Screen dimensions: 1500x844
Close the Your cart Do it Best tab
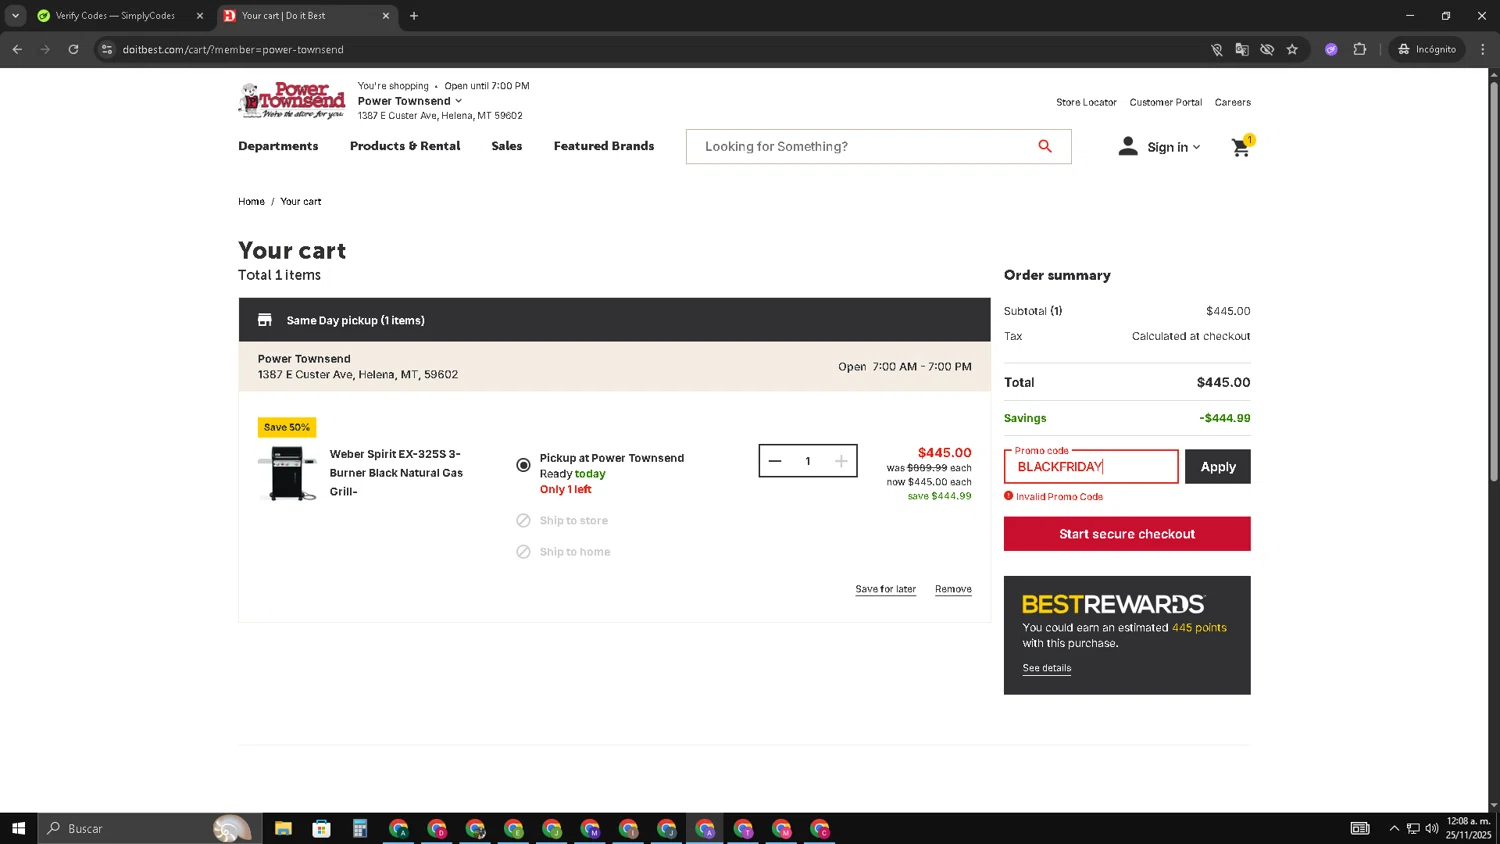pos(386,16)
